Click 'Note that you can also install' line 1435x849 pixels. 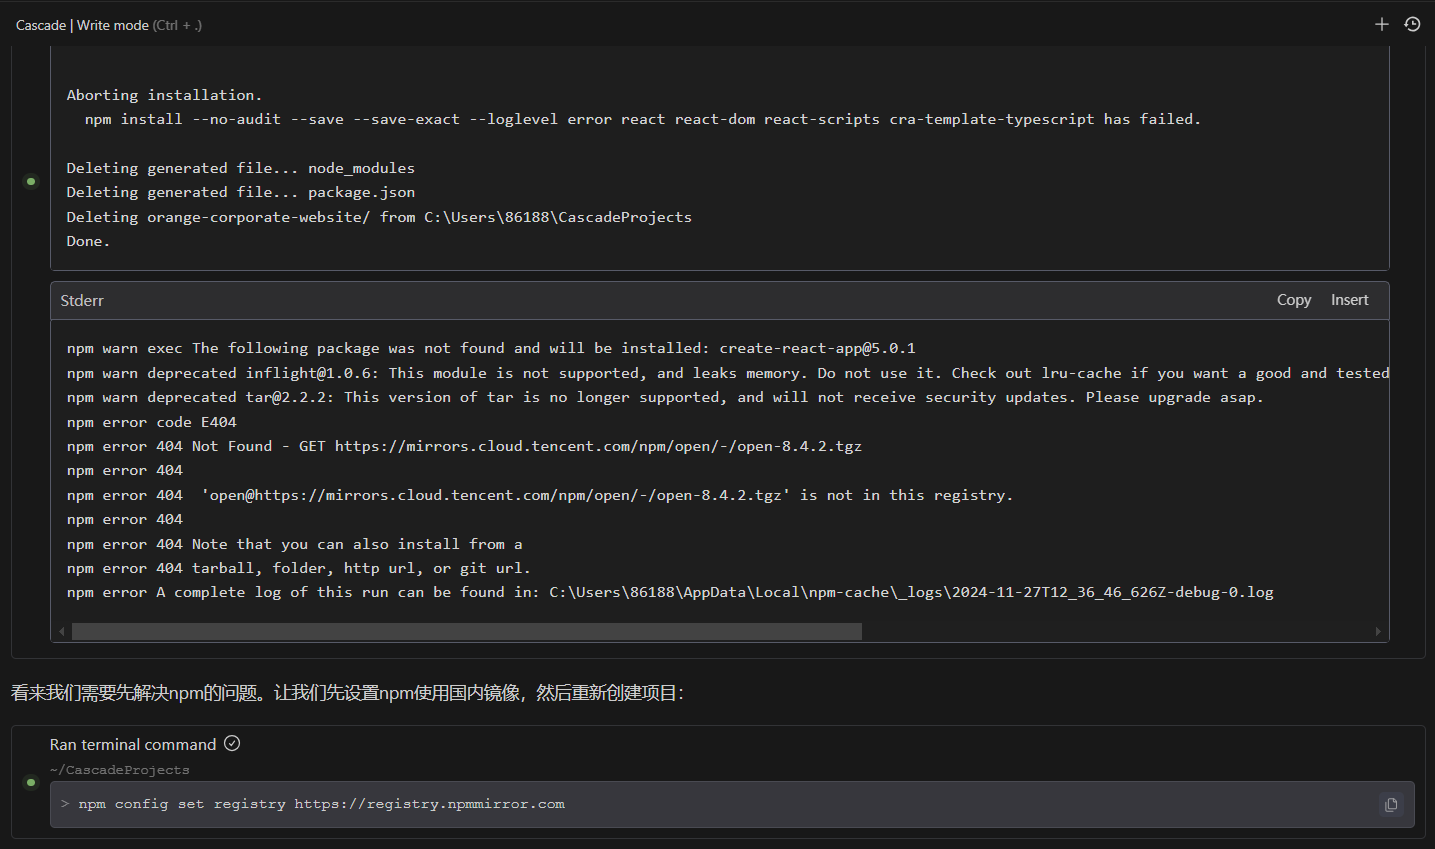click(294, 544)
